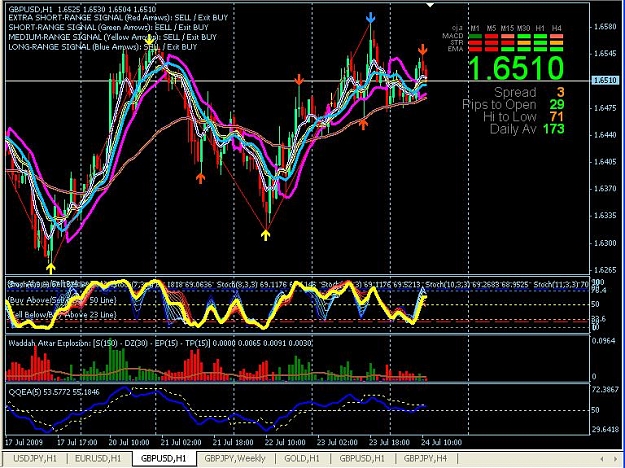Click the QQEA(5) indicator label
Image resolution: width=625 pixels, height=468 pixels.
54,392
